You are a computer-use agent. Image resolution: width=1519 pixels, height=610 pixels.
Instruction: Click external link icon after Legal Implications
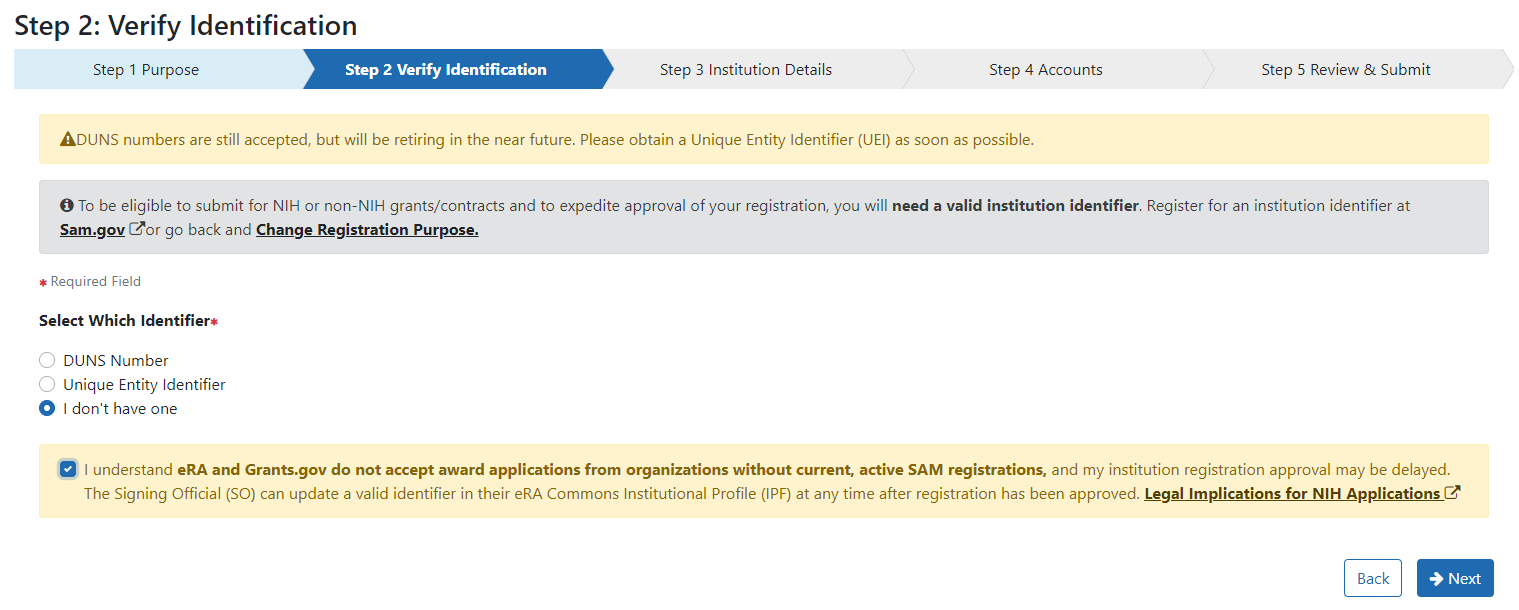[1453, 493]
